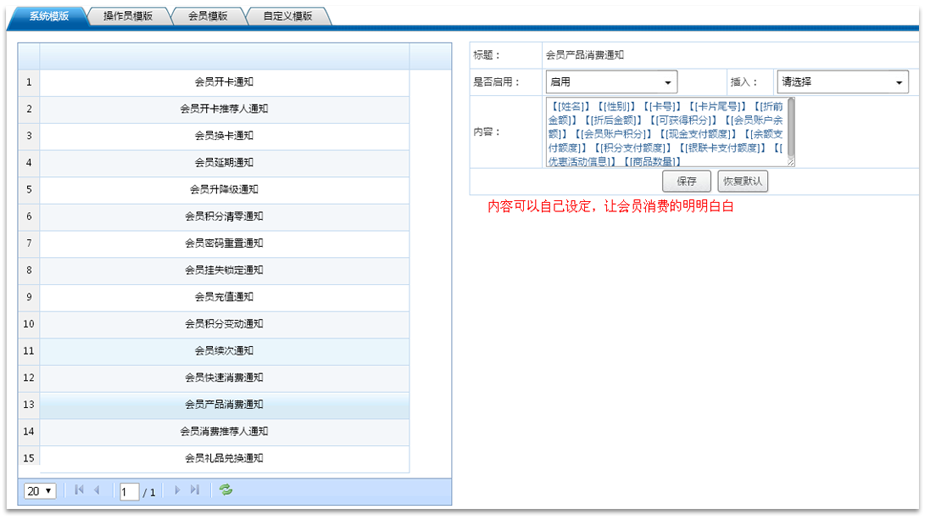Open the page size dropdown showing 20
Screen dimensions: 926x519
point(40,491)
